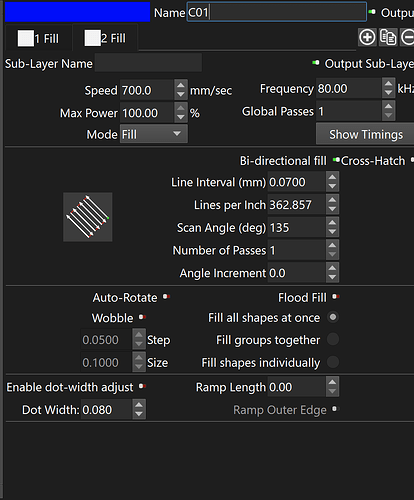Click the scan angle fill preview thumbnail

[x=88, y=217]
